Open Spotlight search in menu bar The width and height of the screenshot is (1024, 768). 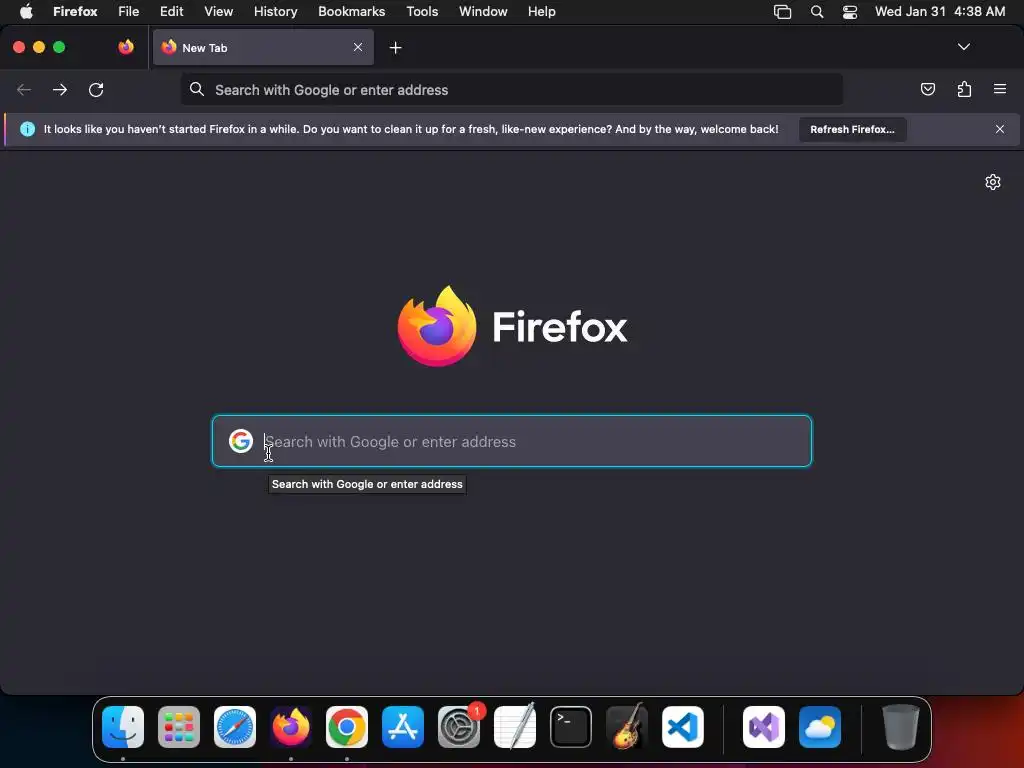816,12
